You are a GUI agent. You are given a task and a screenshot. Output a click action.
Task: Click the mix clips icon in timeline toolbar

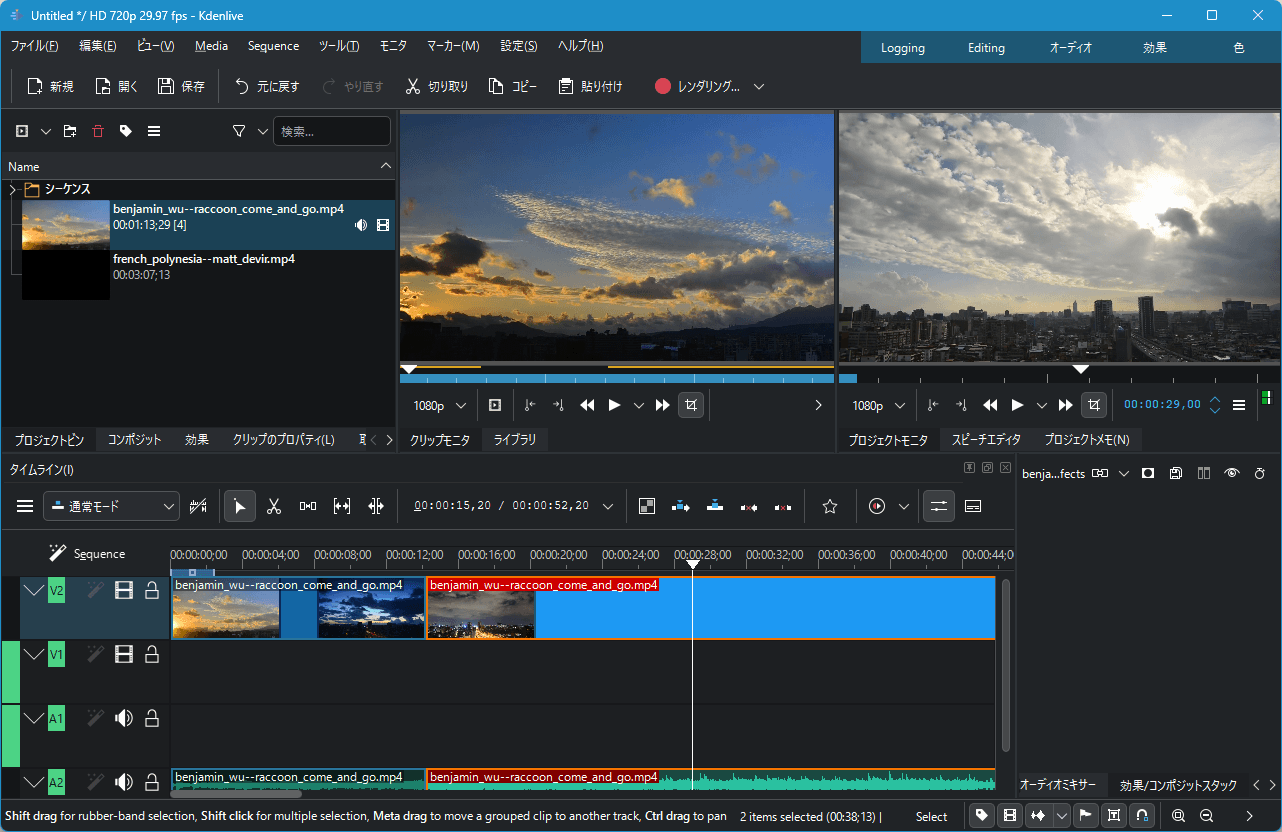click(647, 507)
